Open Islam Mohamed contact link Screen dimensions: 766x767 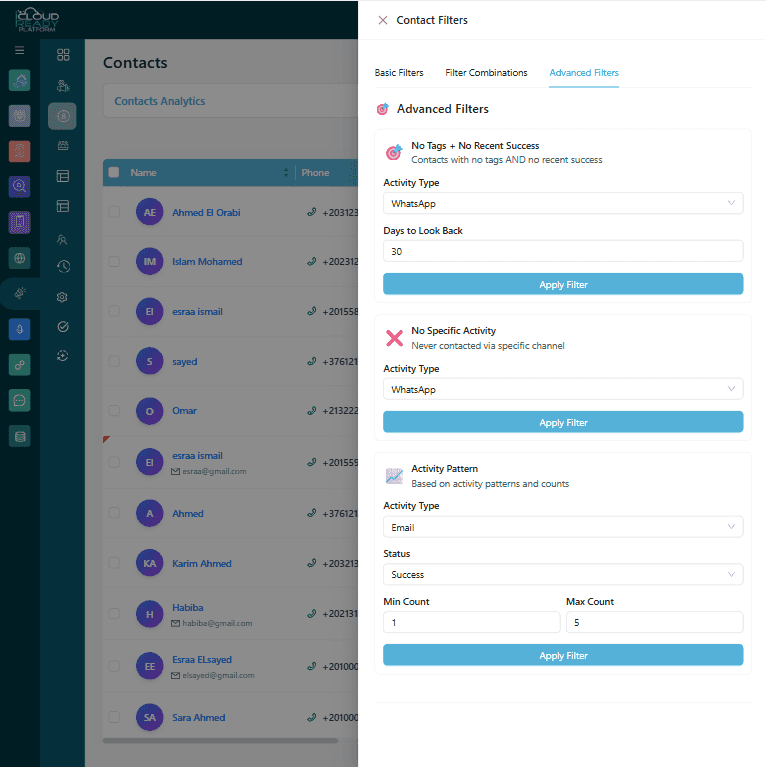coord(207,262)
